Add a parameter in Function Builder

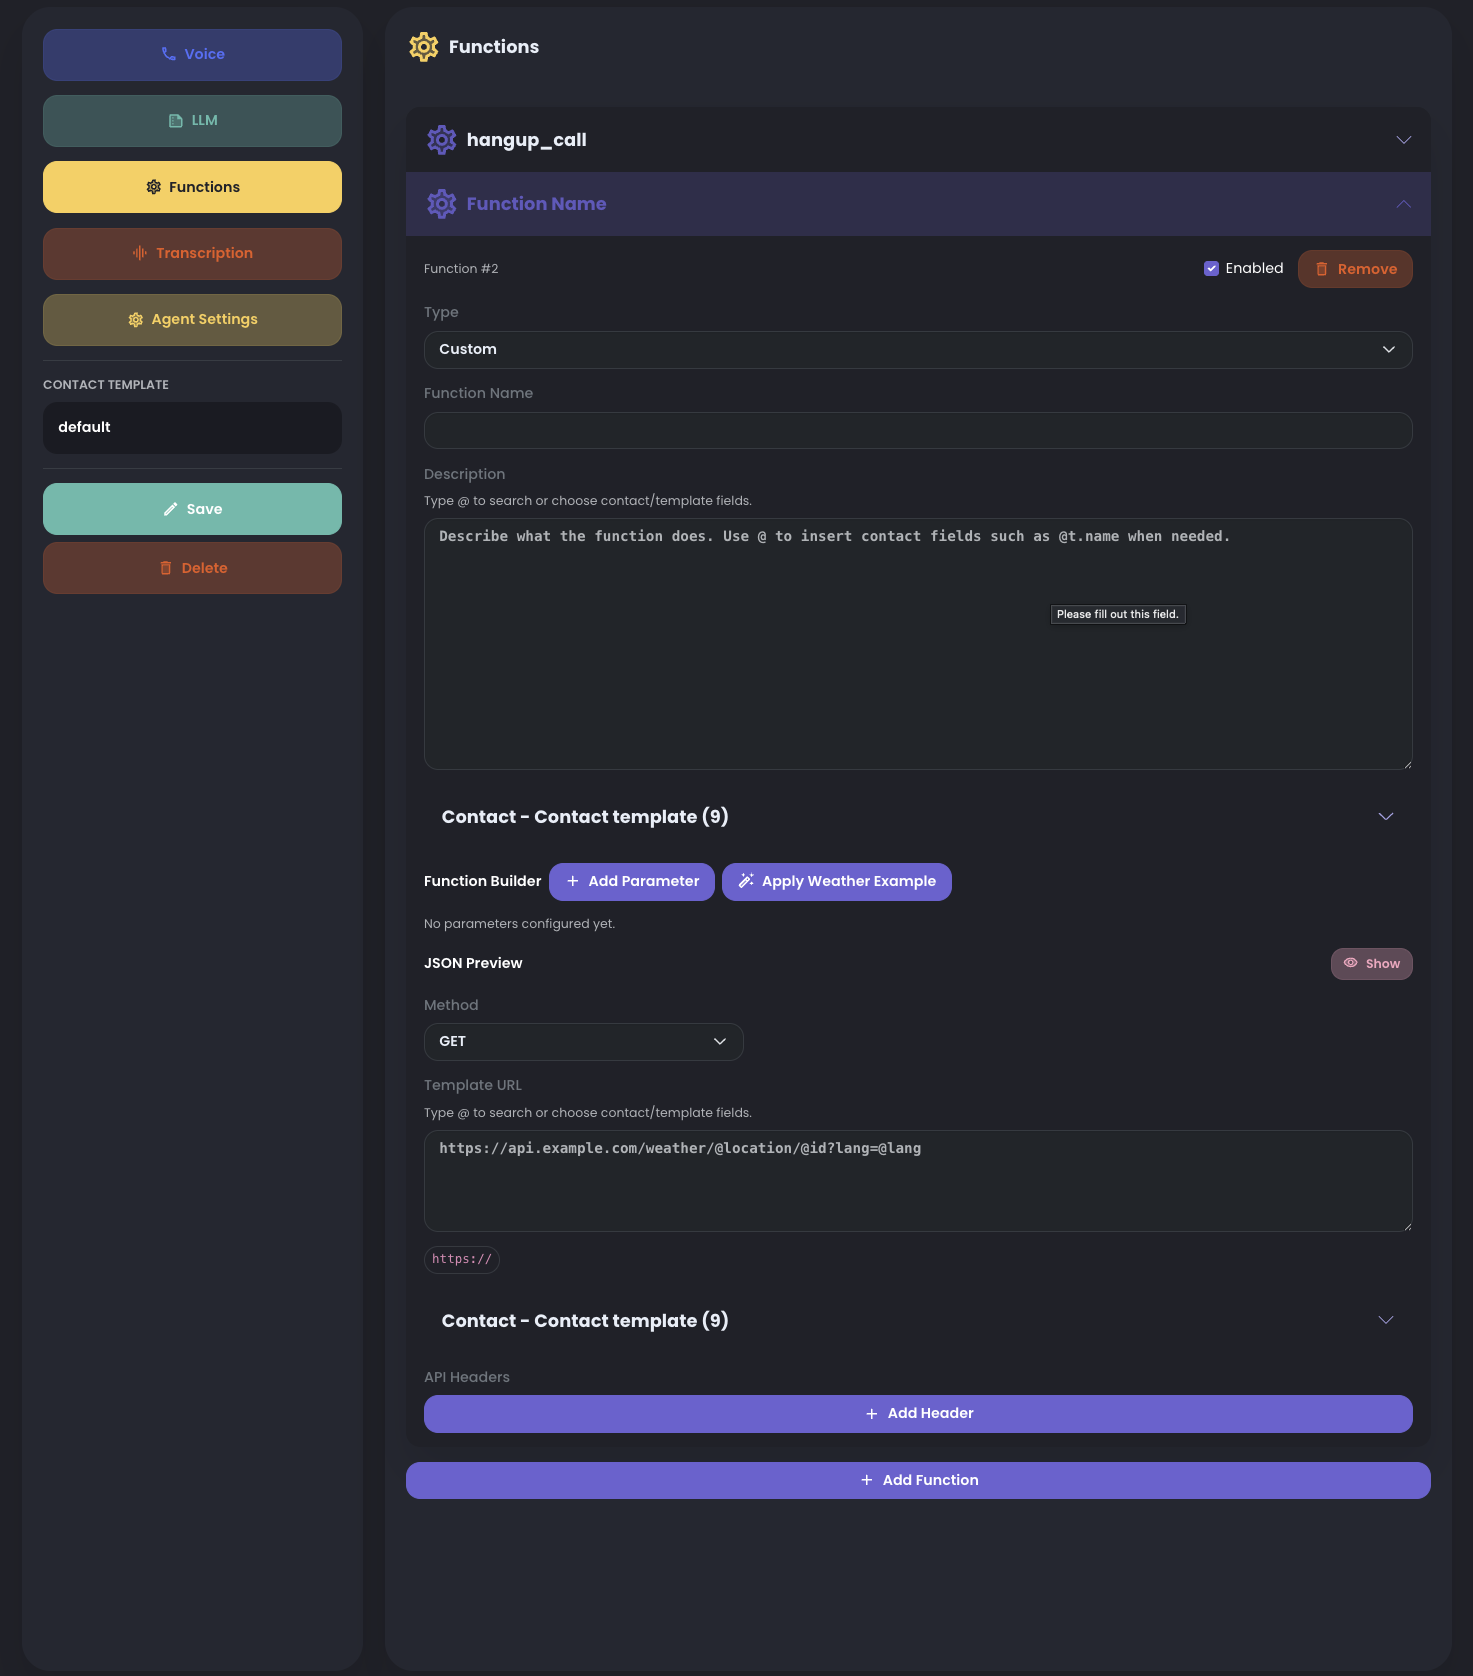(x=632, y=882)
